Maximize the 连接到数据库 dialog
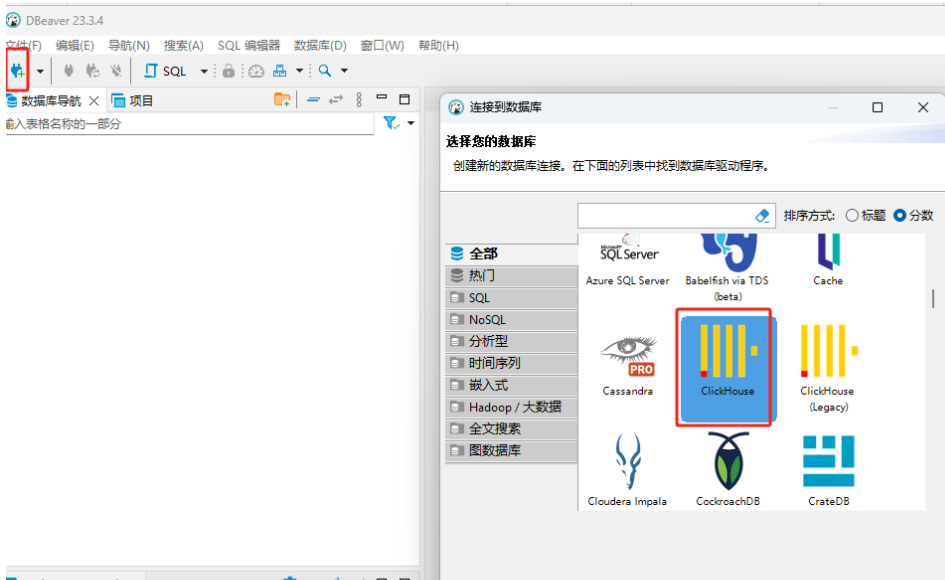This screenshot has height=580, width=945. pyautogui.click(x=878, y=107)
